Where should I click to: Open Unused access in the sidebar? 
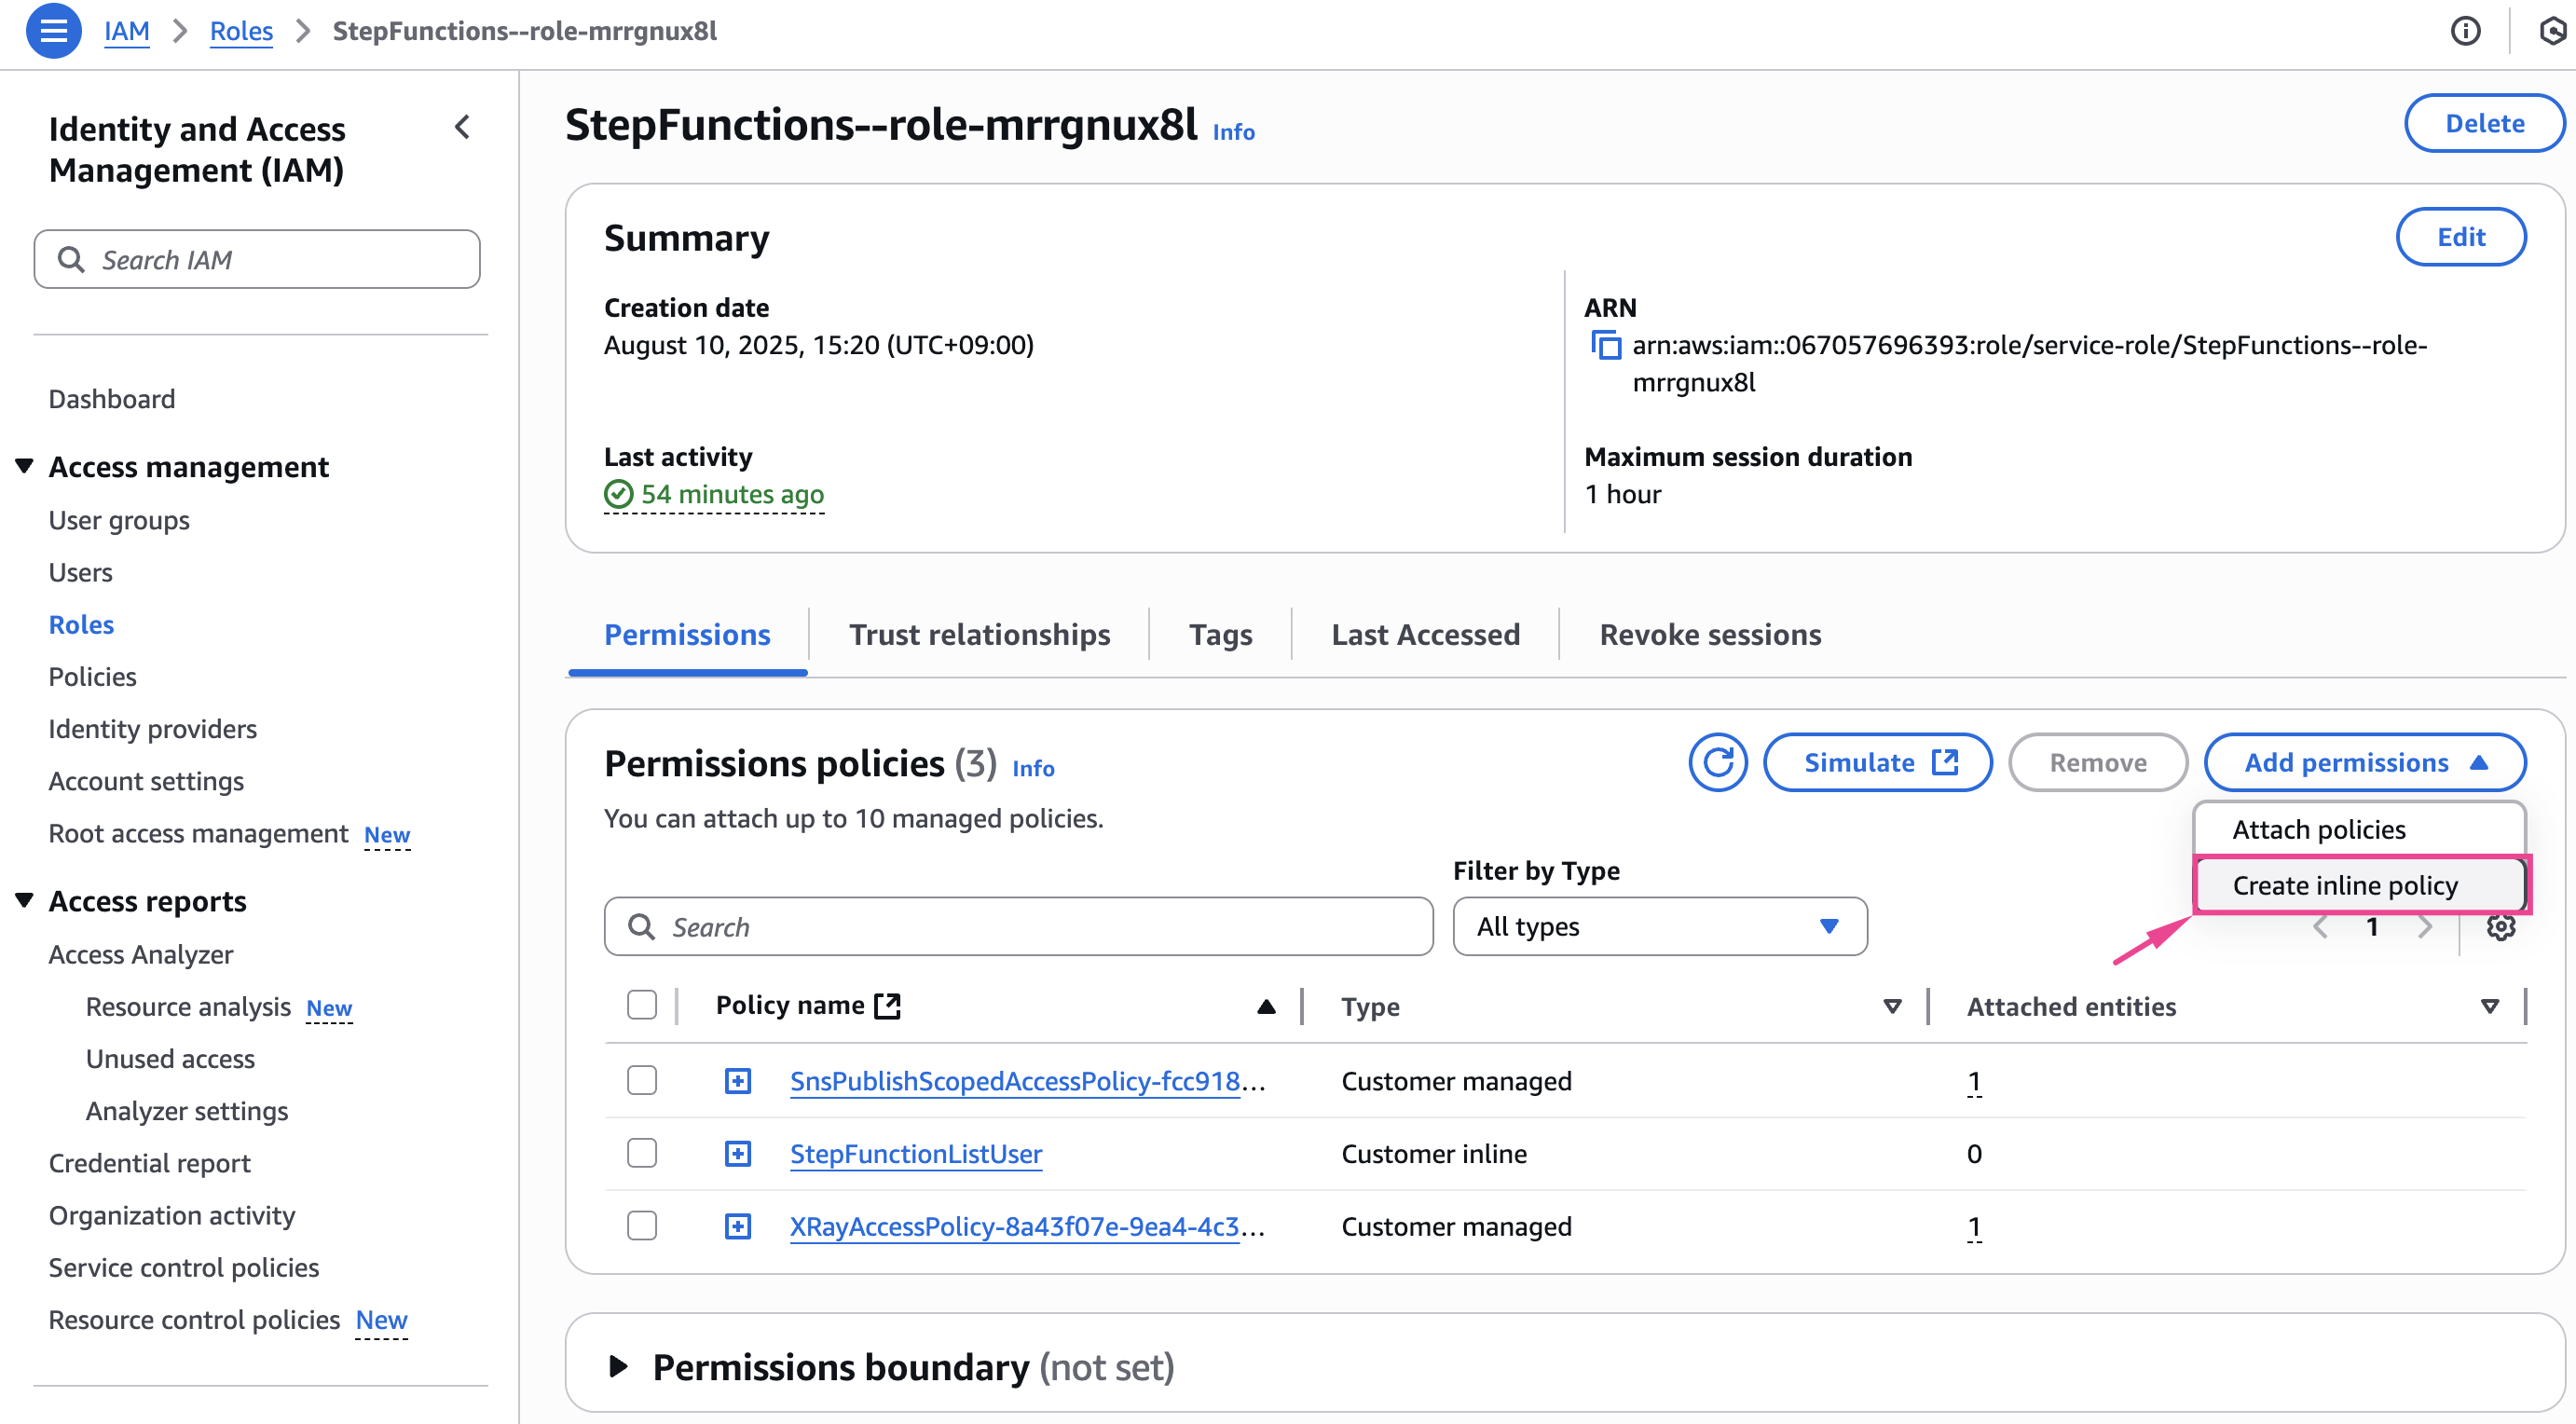click(x=170, y=1058)
